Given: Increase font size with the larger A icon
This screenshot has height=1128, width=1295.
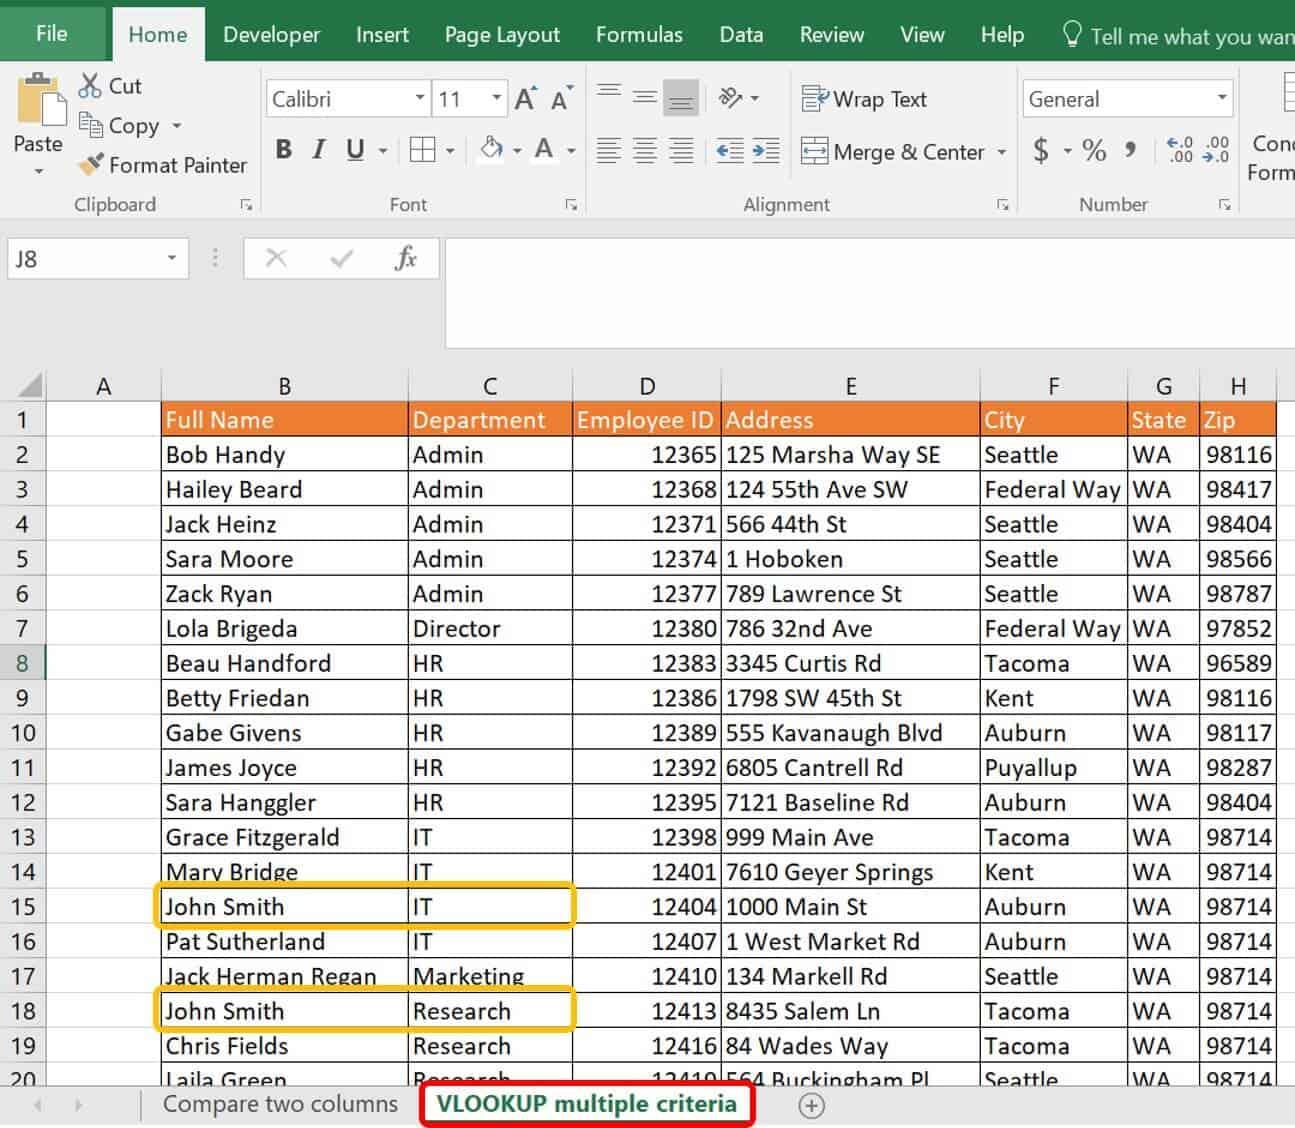Looking at the screenshot, I should point(525,99).
